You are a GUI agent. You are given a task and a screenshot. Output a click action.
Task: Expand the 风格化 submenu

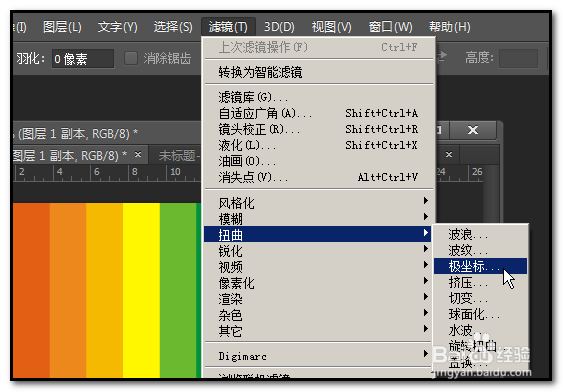coord(318,203)
